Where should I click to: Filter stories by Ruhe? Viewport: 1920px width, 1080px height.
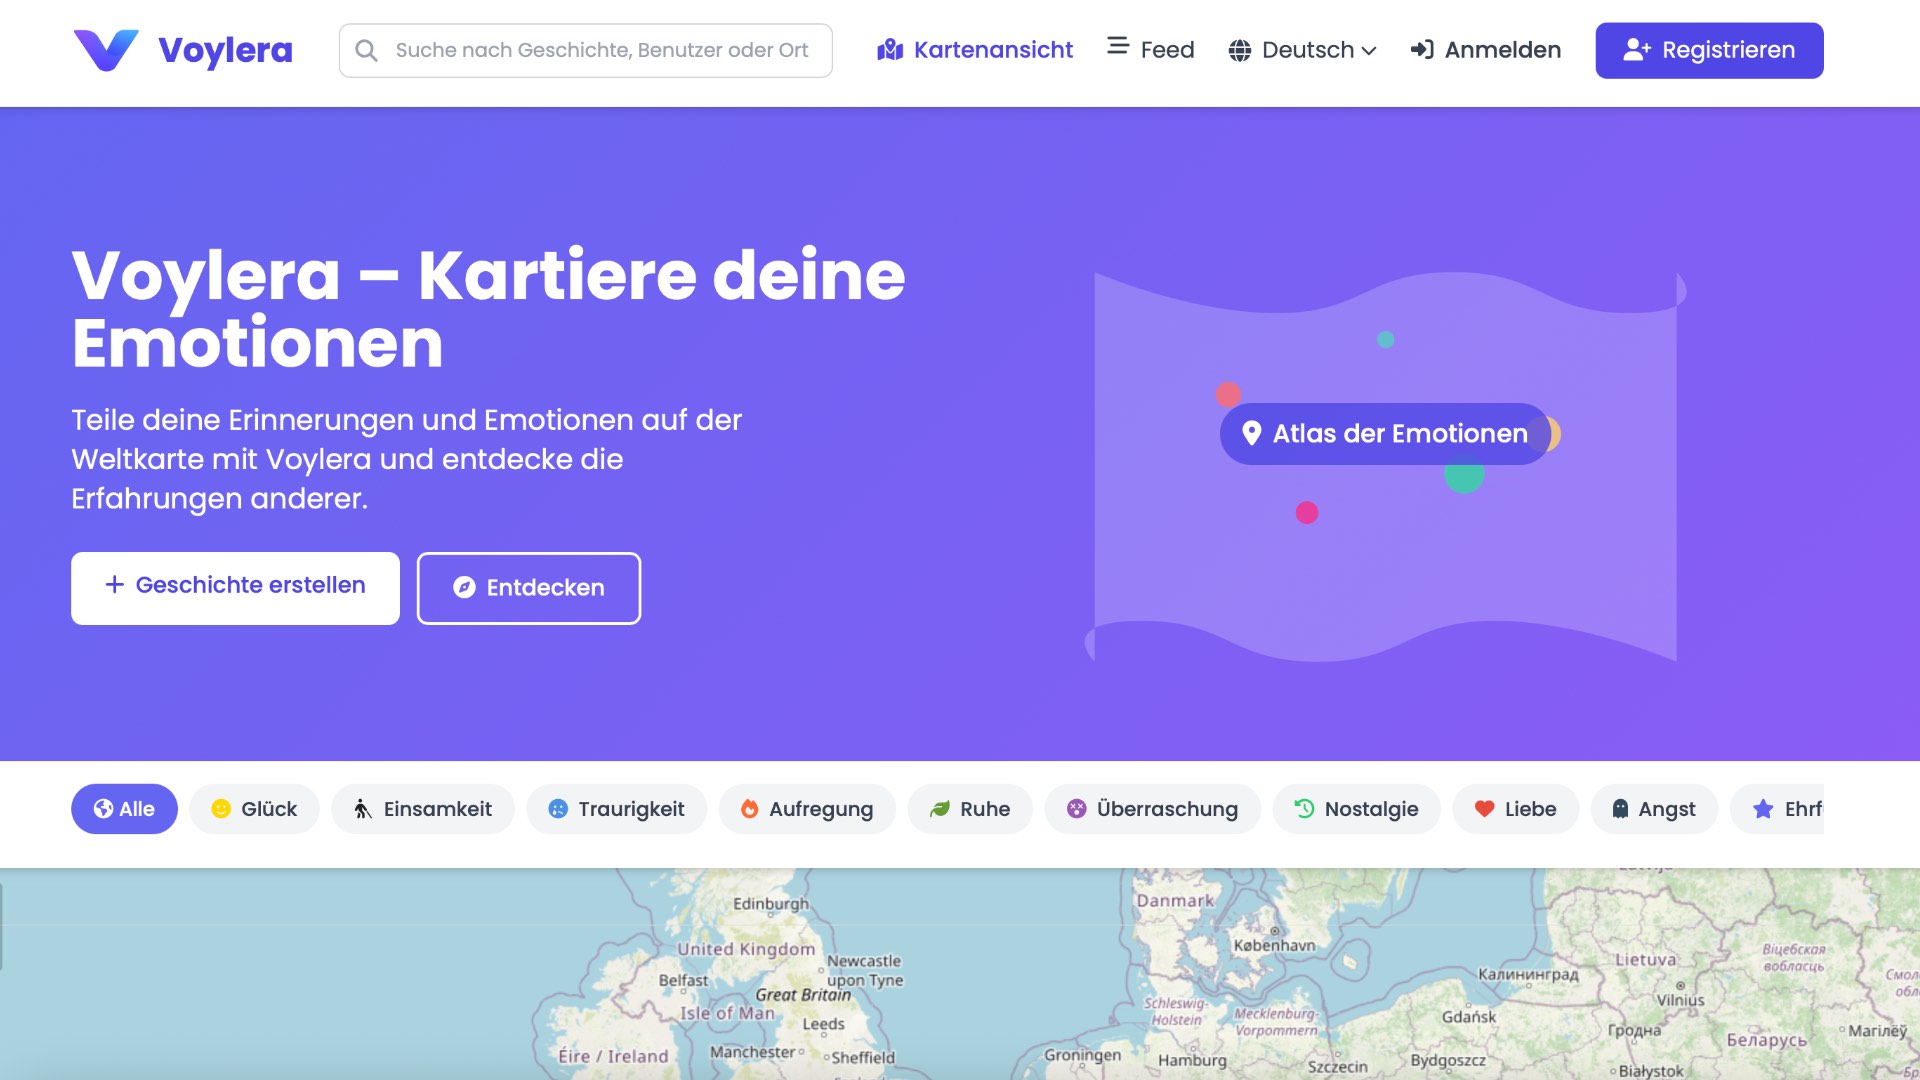pyautogui.click(x=970, y=809)
